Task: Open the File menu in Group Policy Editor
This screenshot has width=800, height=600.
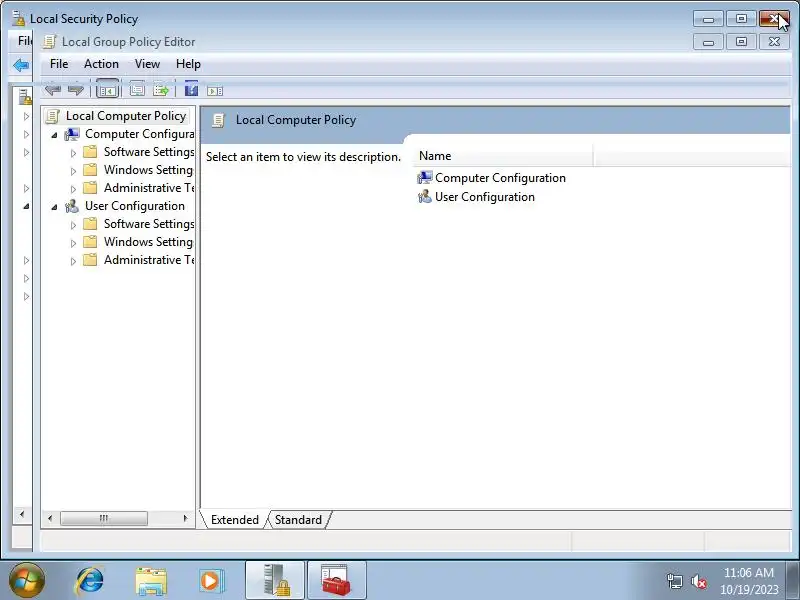Action: 59,64
